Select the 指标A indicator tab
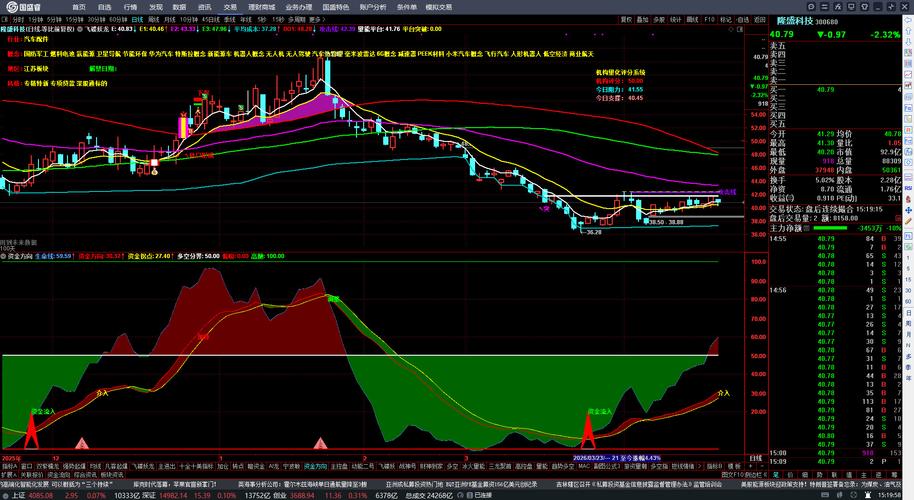Image resolution: width=914 pixels, height=500 pixels. point(9,466)
